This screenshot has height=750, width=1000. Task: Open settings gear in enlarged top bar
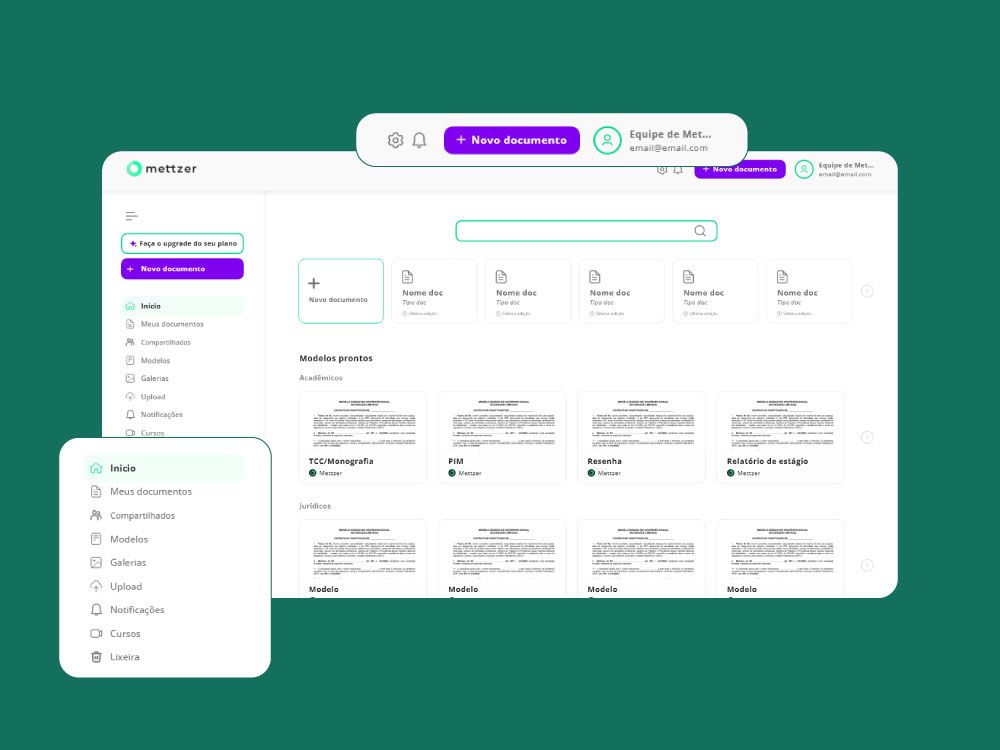pos(395,140)
